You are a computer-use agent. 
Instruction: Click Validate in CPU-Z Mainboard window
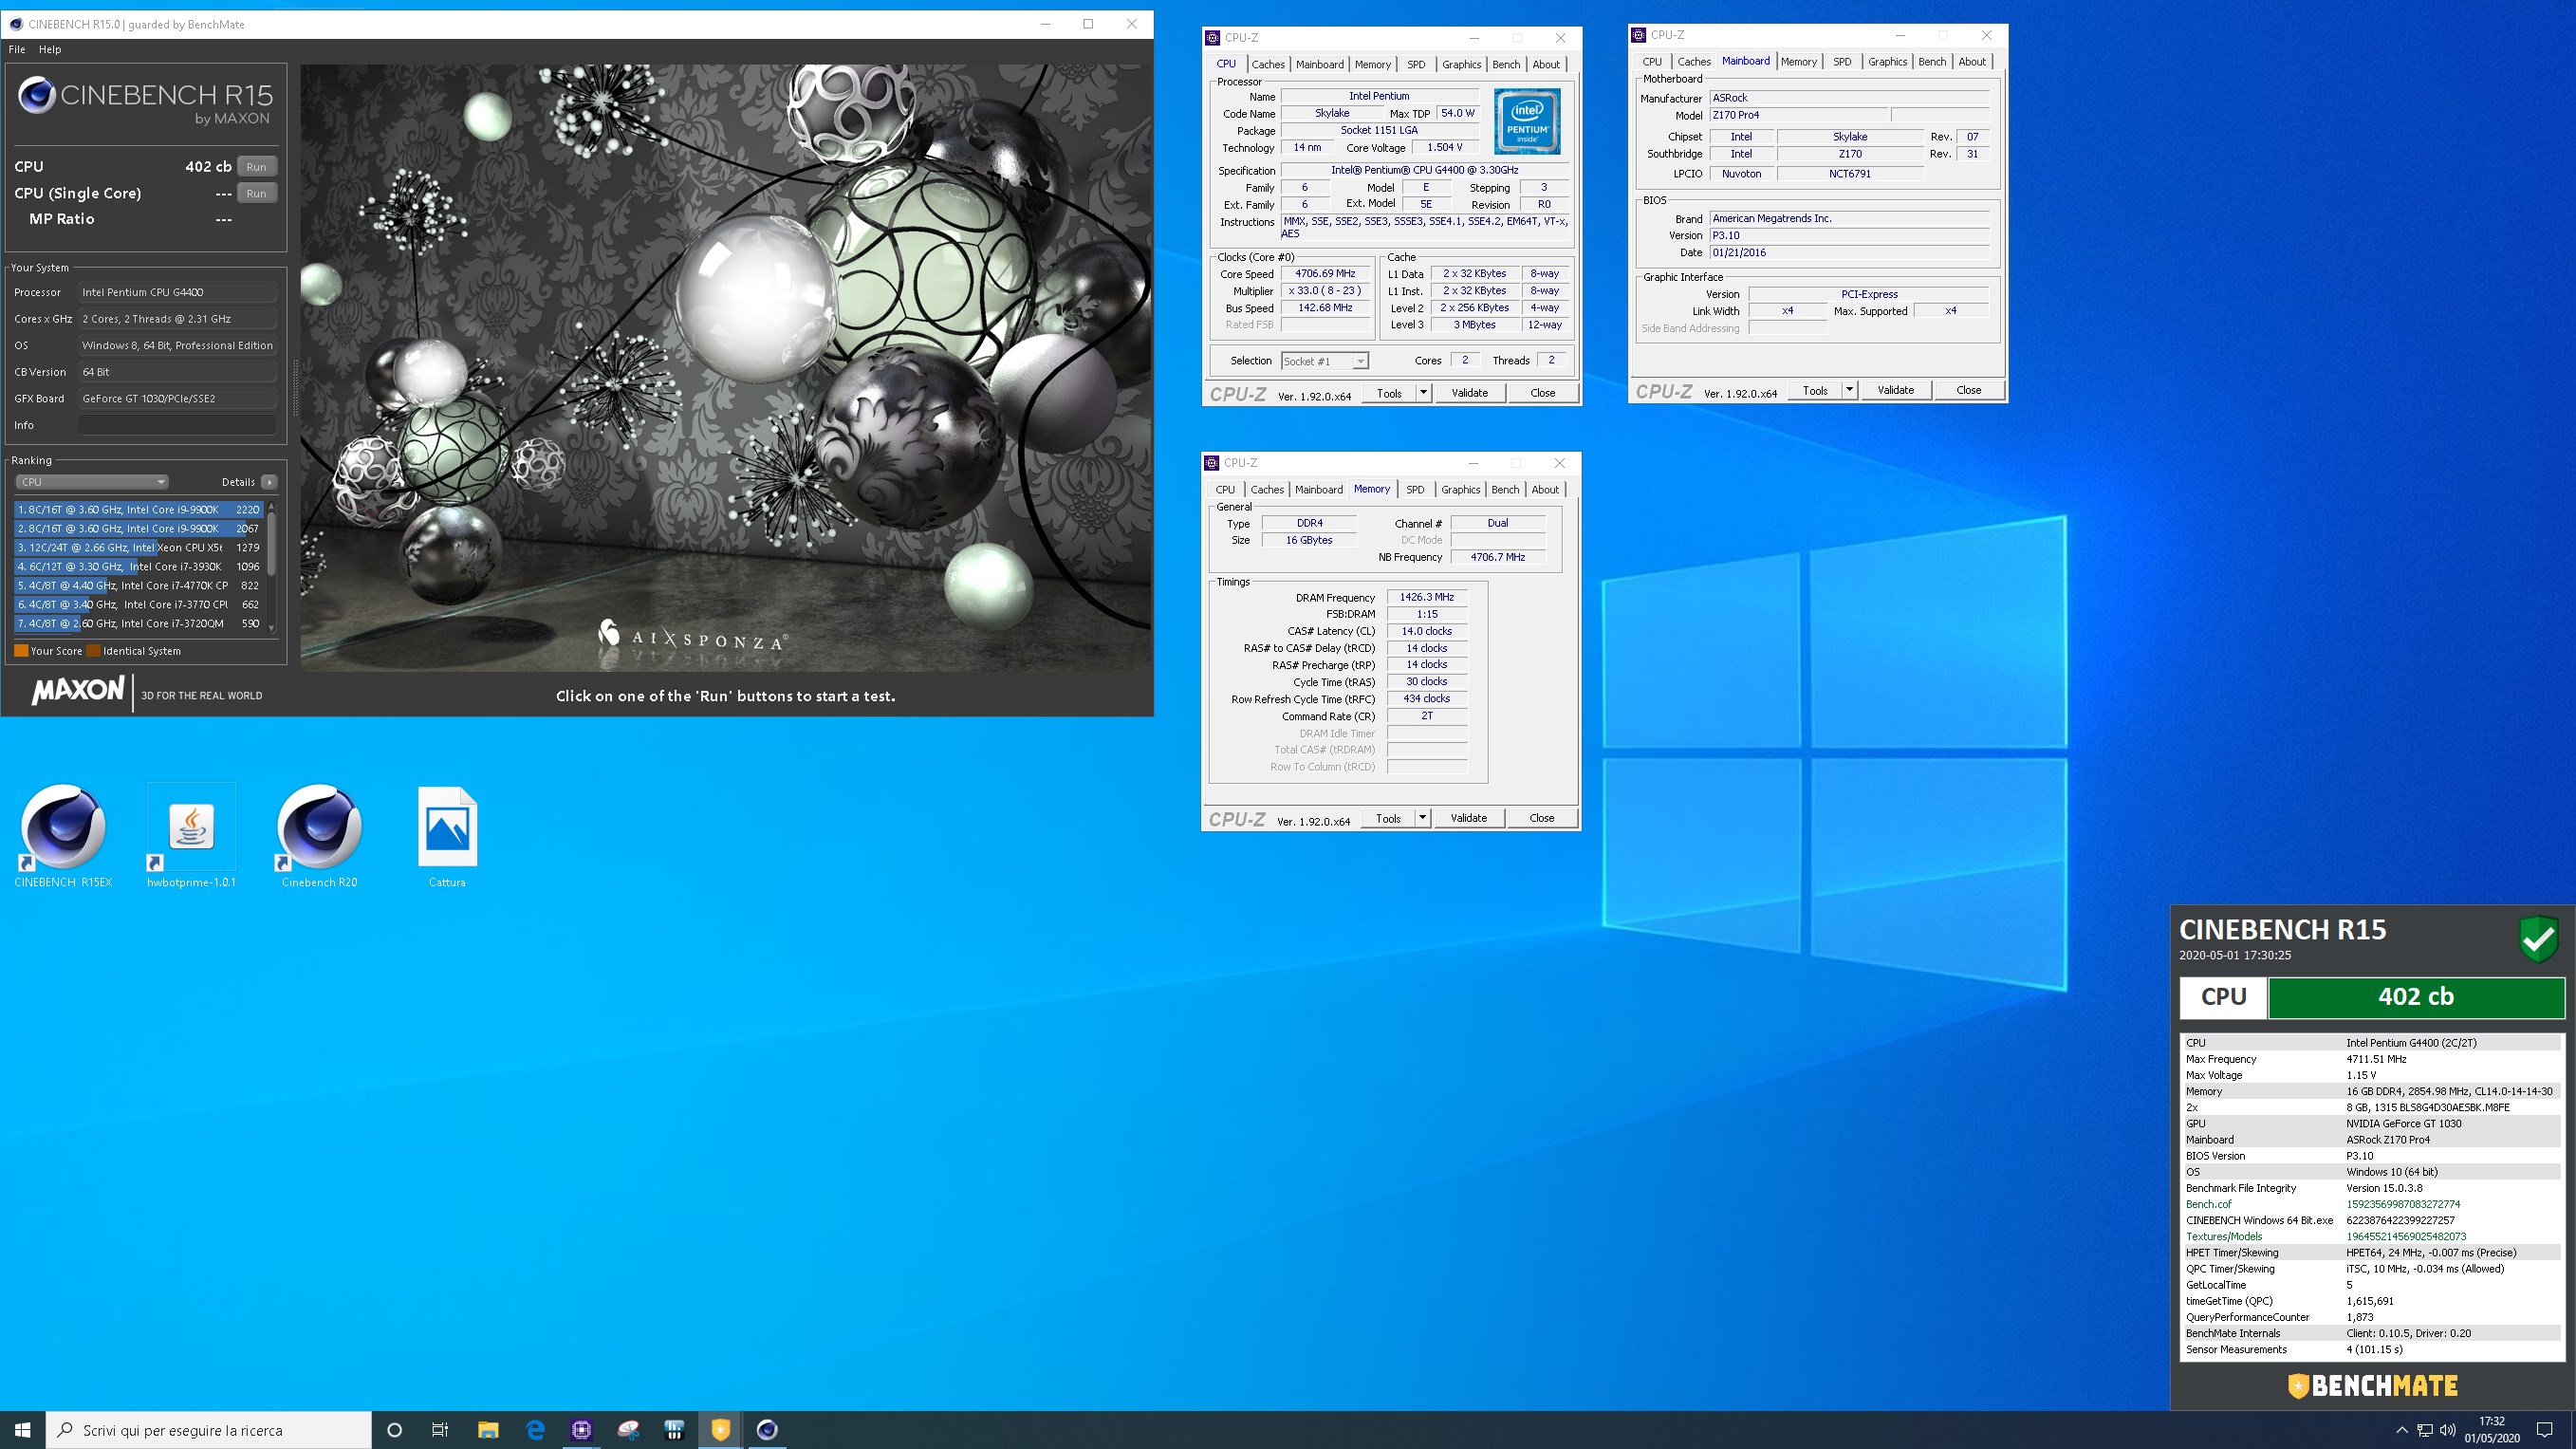point(1895,390)
